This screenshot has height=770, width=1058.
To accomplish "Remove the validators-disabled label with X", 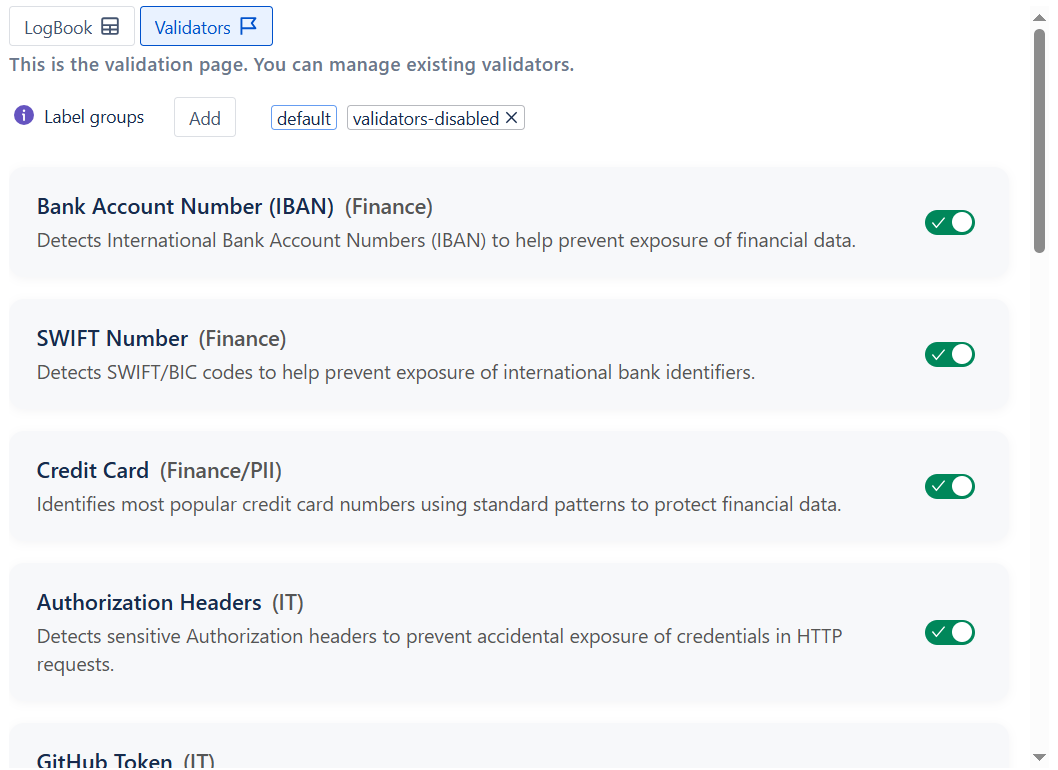I will pyautogui.click(x=512, y=118).
